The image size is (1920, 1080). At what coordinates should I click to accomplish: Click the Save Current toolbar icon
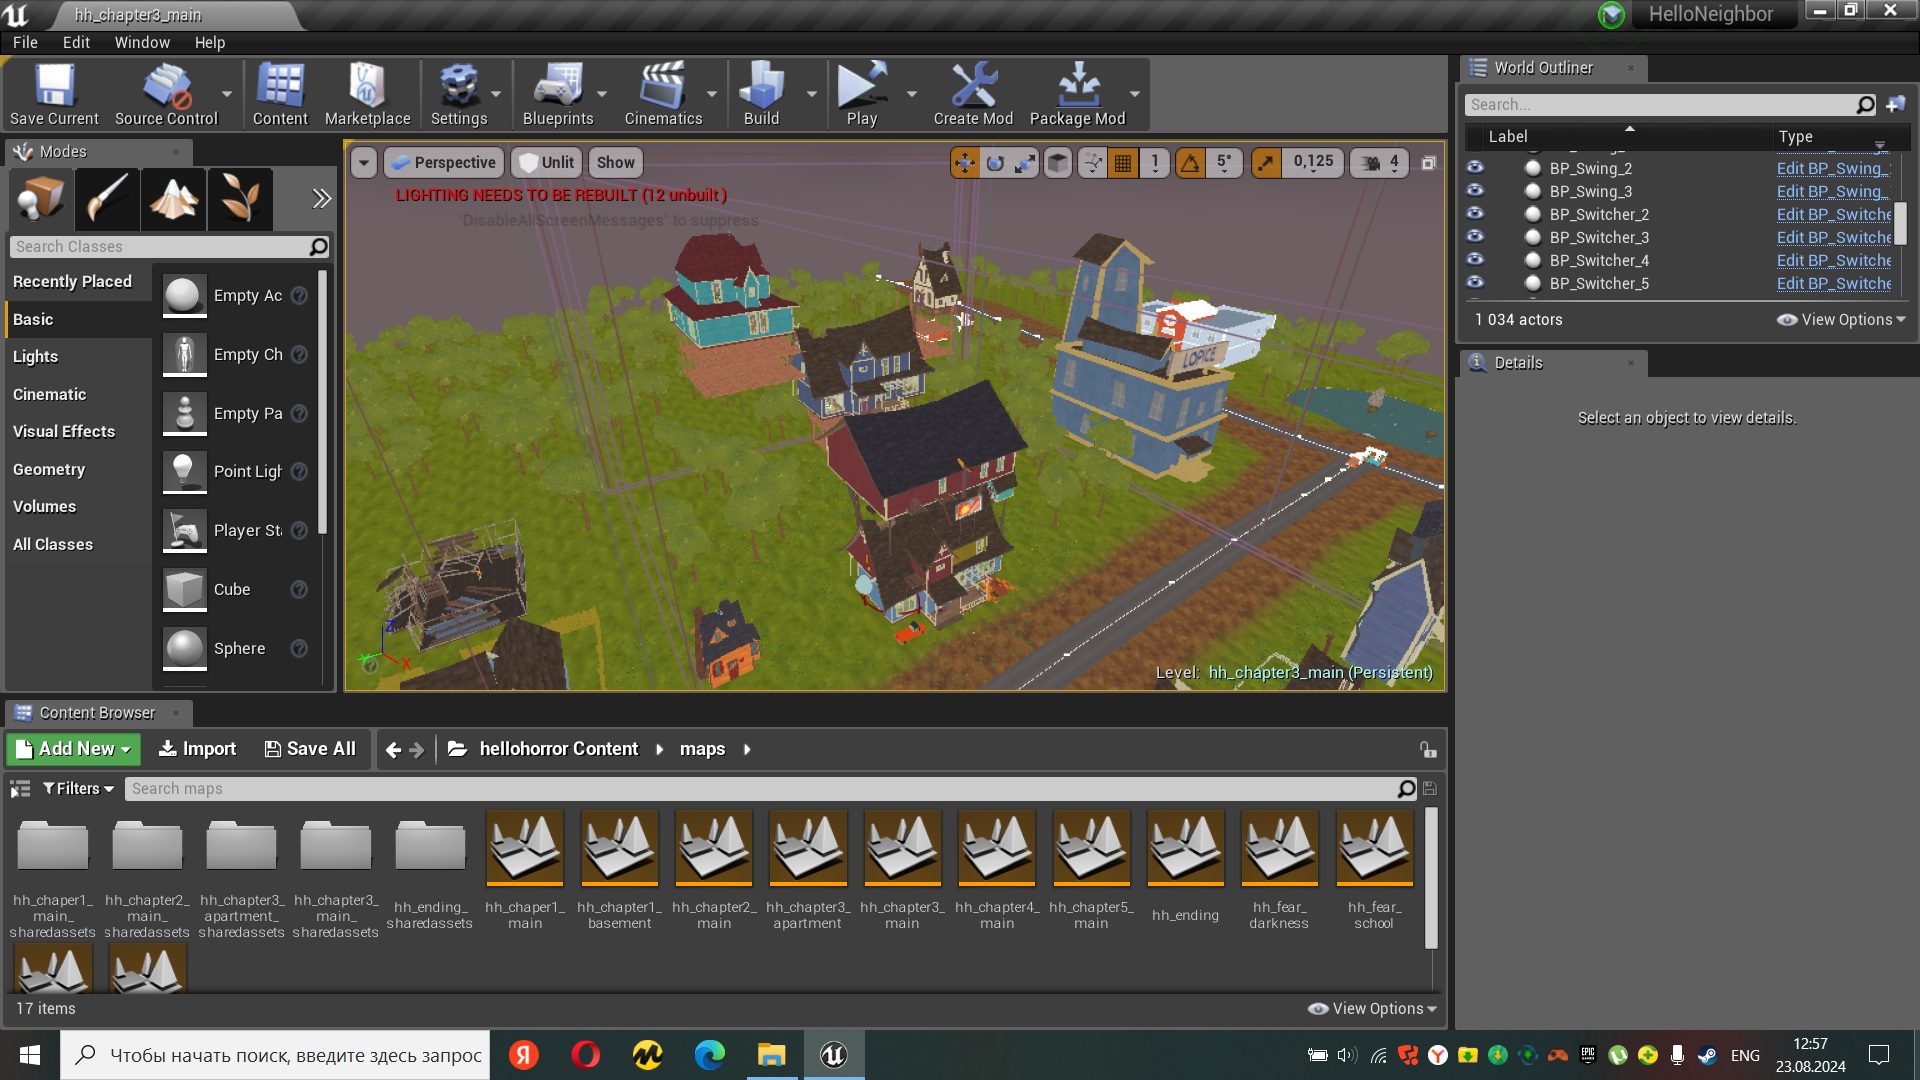(x=54, y=94)
